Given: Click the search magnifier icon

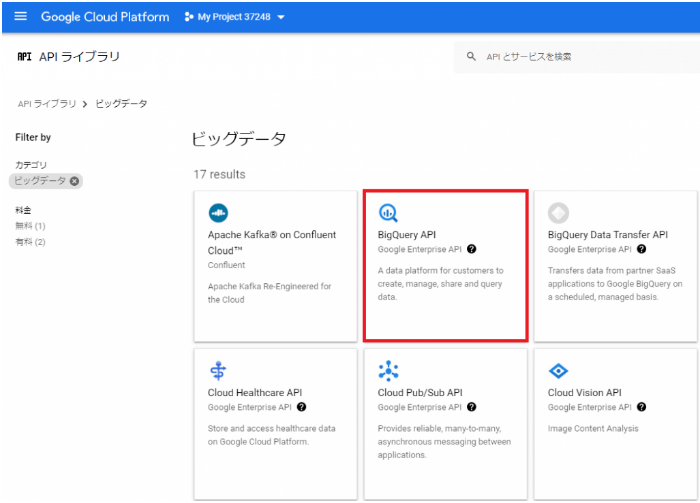Looking at the screenshot, I should coord(471,57).
